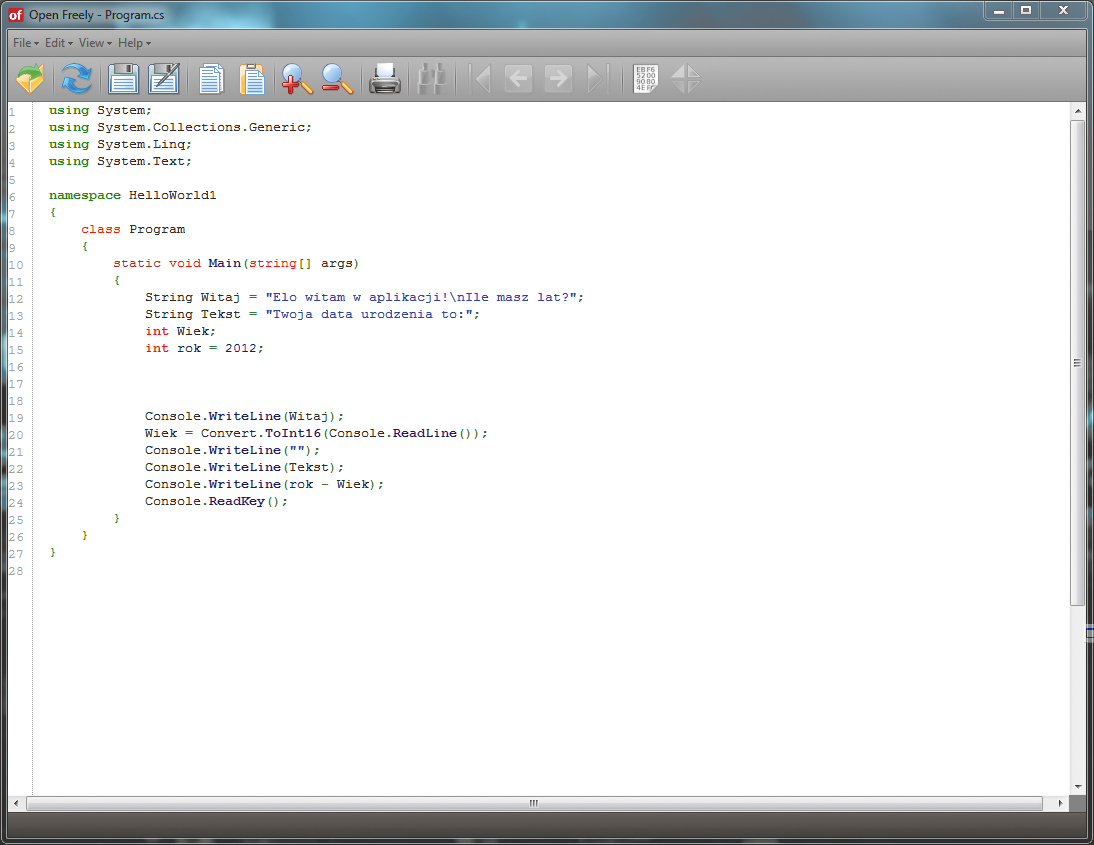Click the Print icon in toolbar

(x=385, y=78)
